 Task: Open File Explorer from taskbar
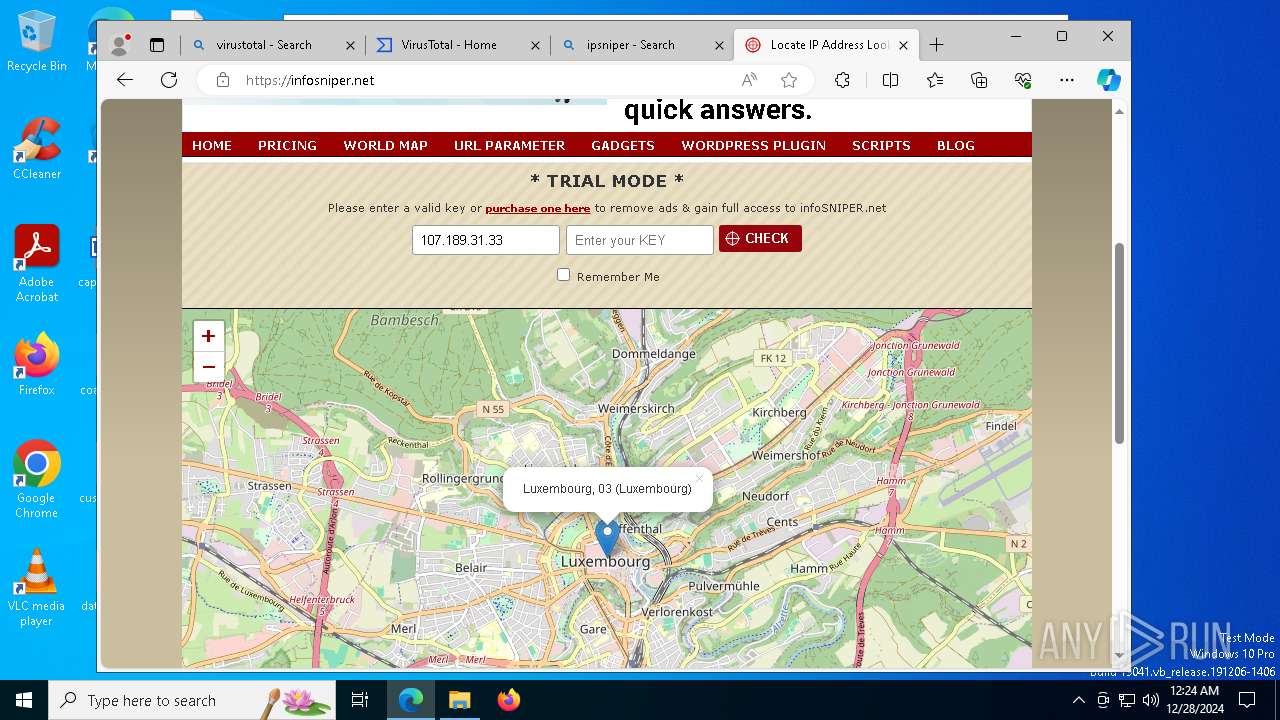pyautogui.click(x=459, y=700)
